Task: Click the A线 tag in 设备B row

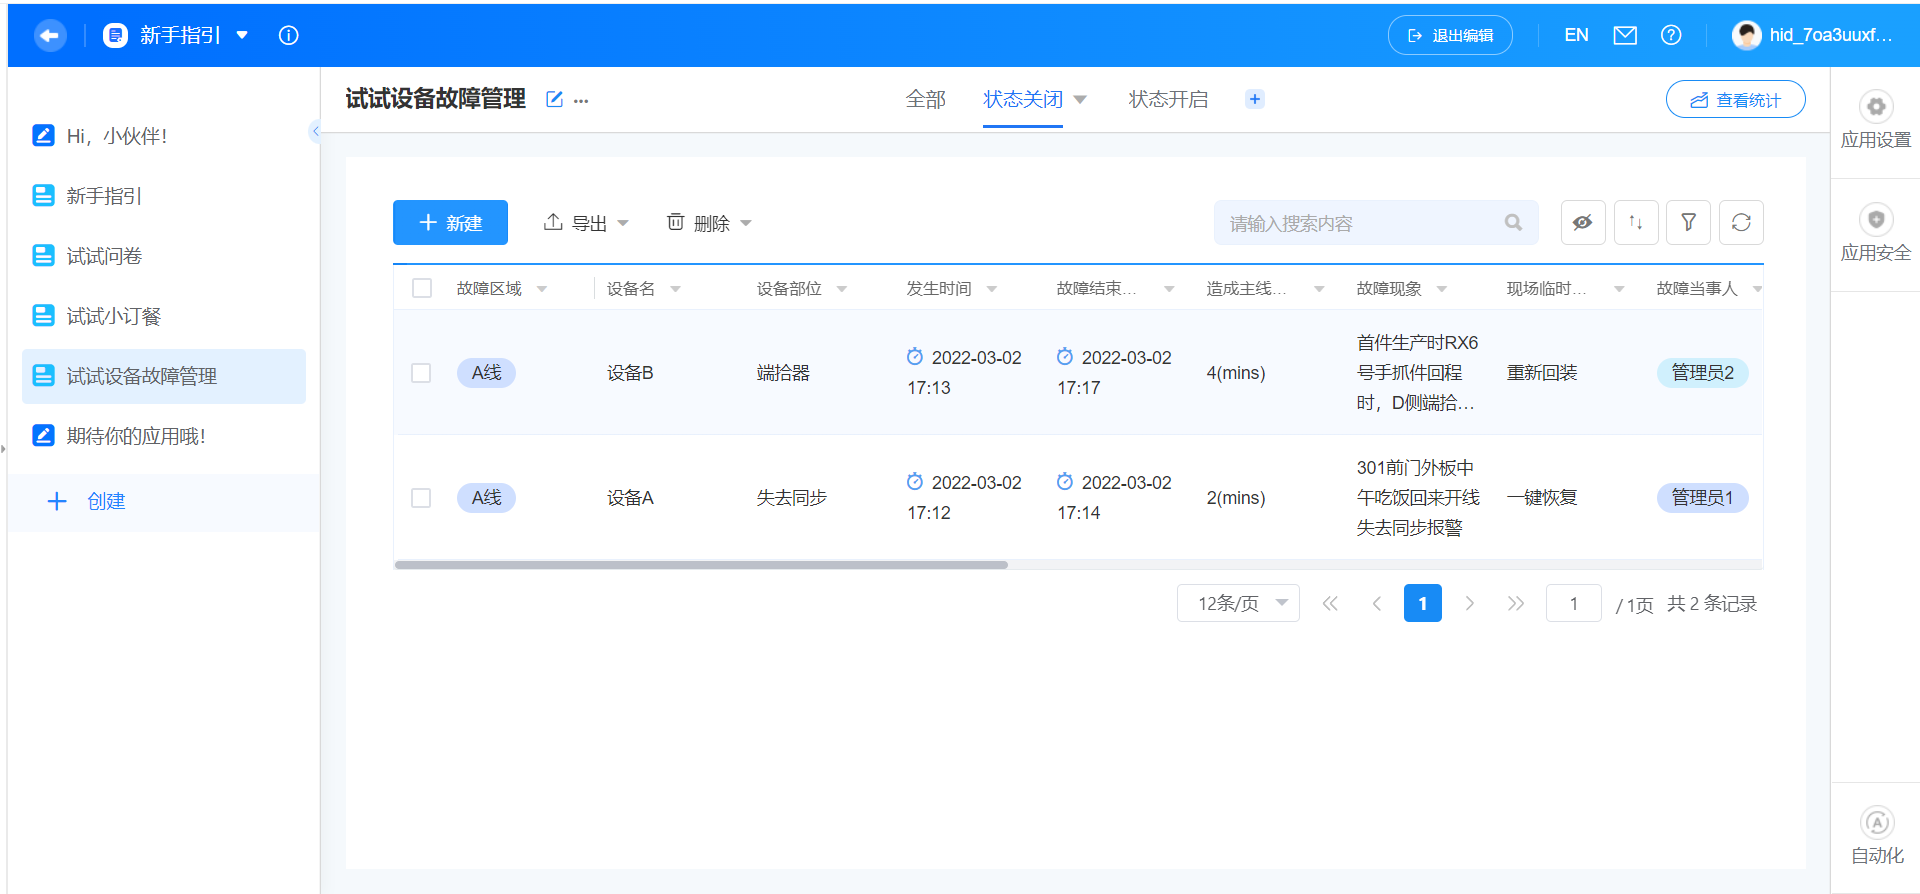Action: [486, 373]
